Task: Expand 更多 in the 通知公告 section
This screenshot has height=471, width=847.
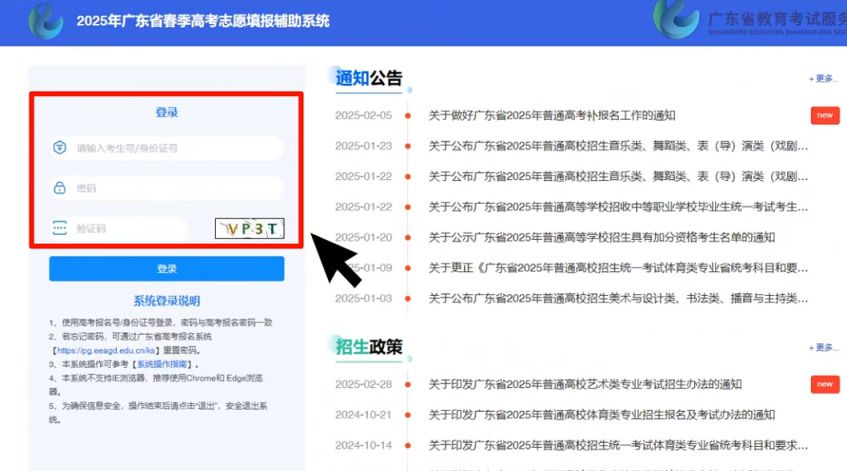Action: click(823, 79)
